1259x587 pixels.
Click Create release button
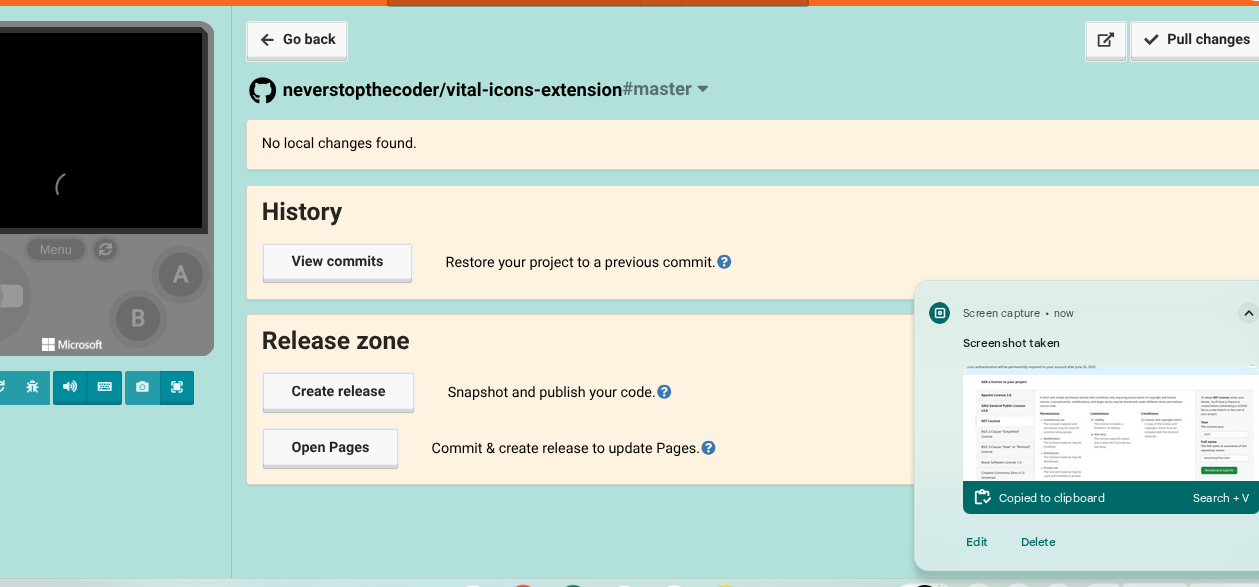[338, 392]
